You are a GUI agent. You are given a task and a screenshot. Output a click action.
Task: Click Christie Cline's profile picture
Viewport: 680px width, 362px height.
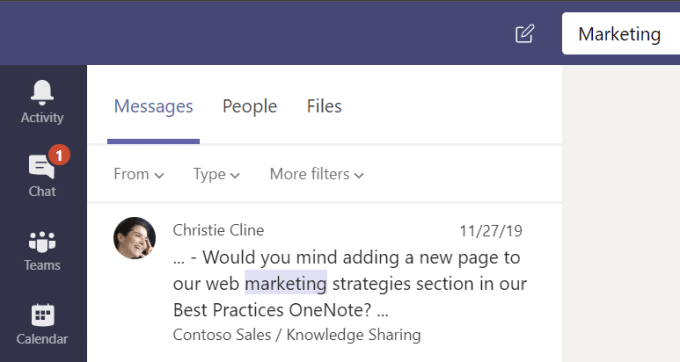click(x=134, y=238)
